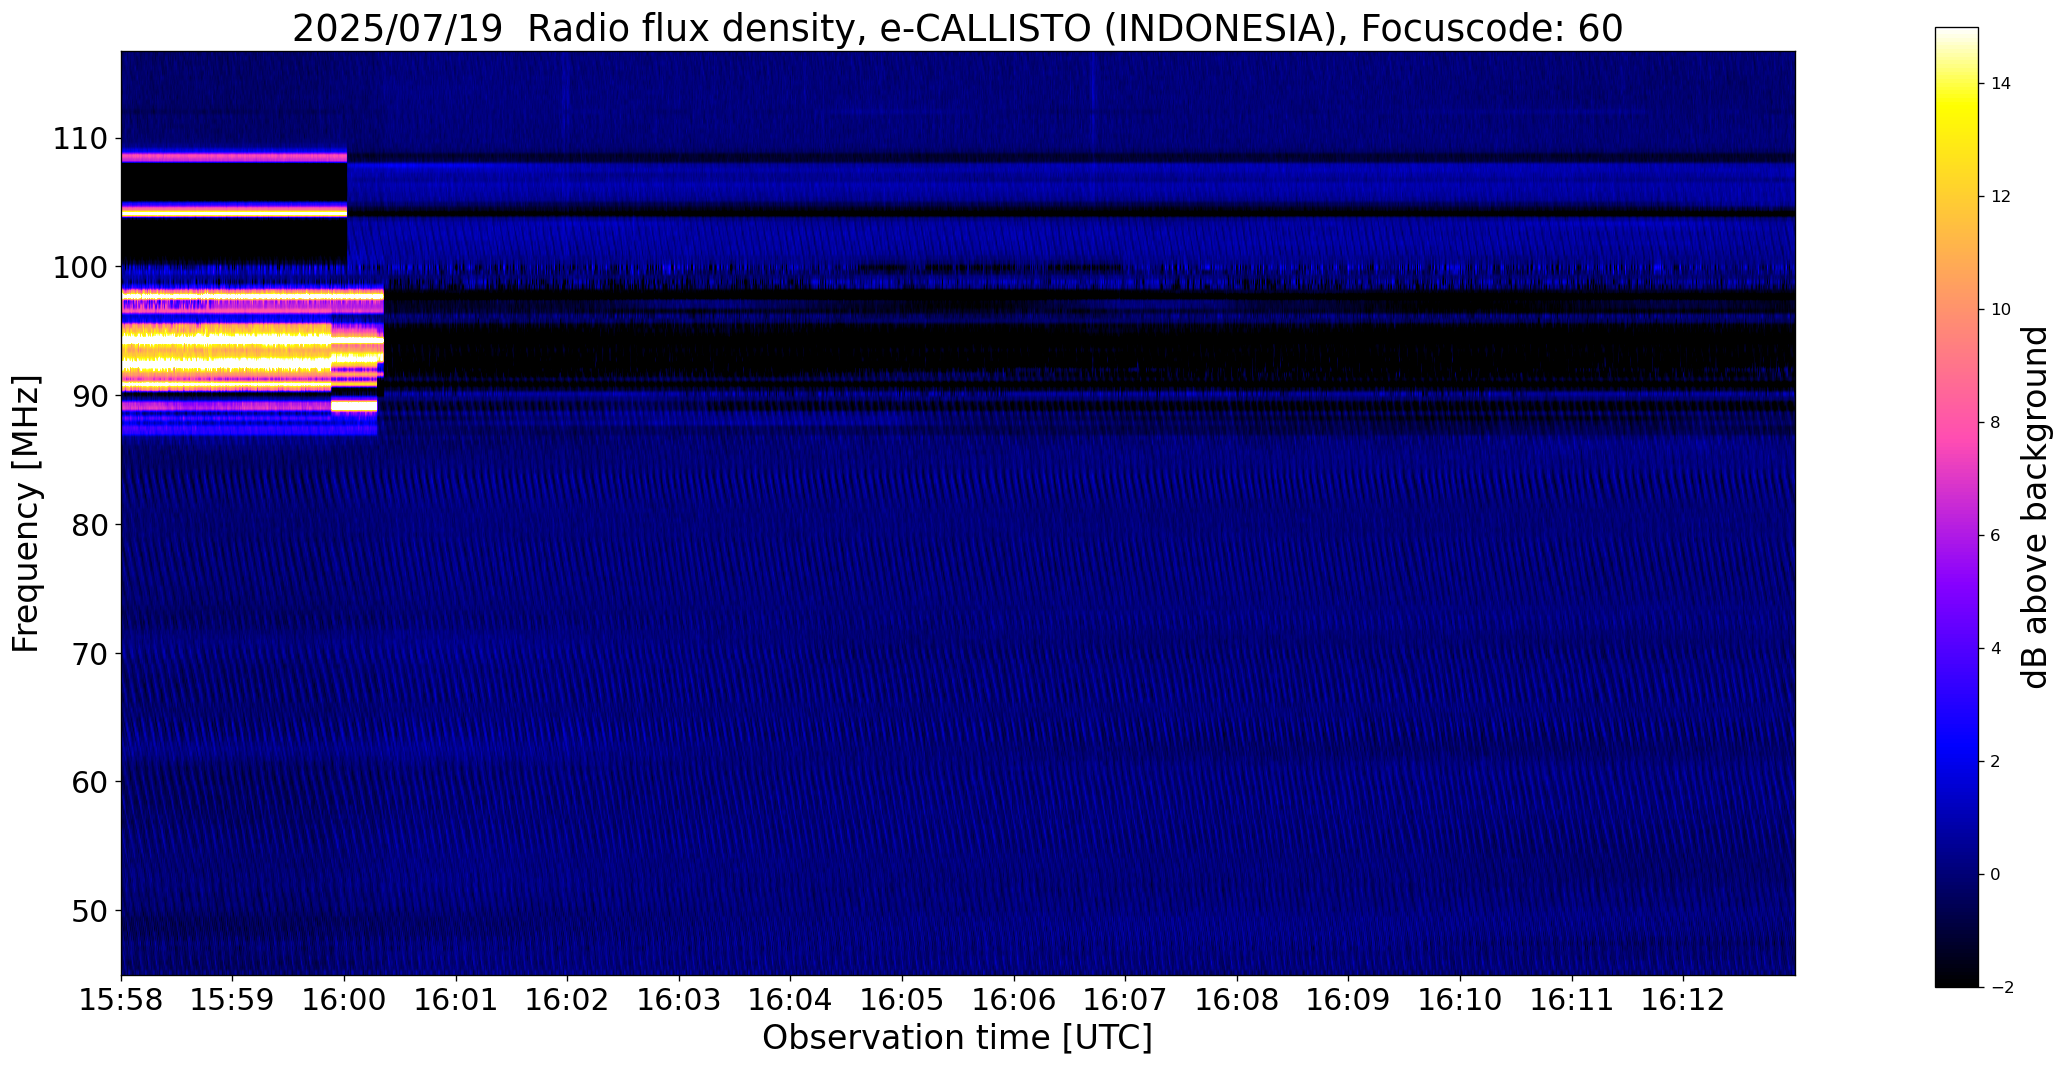Click the colorbar tick label 2
This screenshot has height=1067, width=2066.
(x=1995, y=762)
